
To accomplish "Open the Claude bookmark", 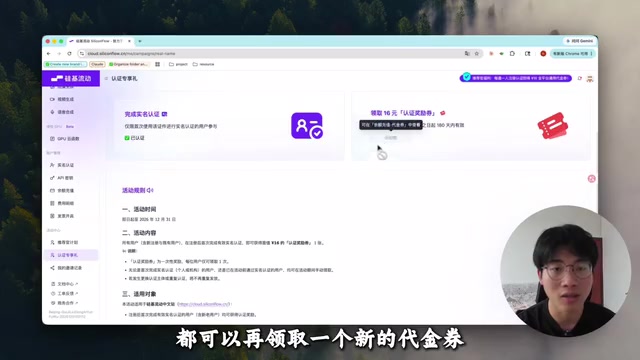I will pos(97,64).
